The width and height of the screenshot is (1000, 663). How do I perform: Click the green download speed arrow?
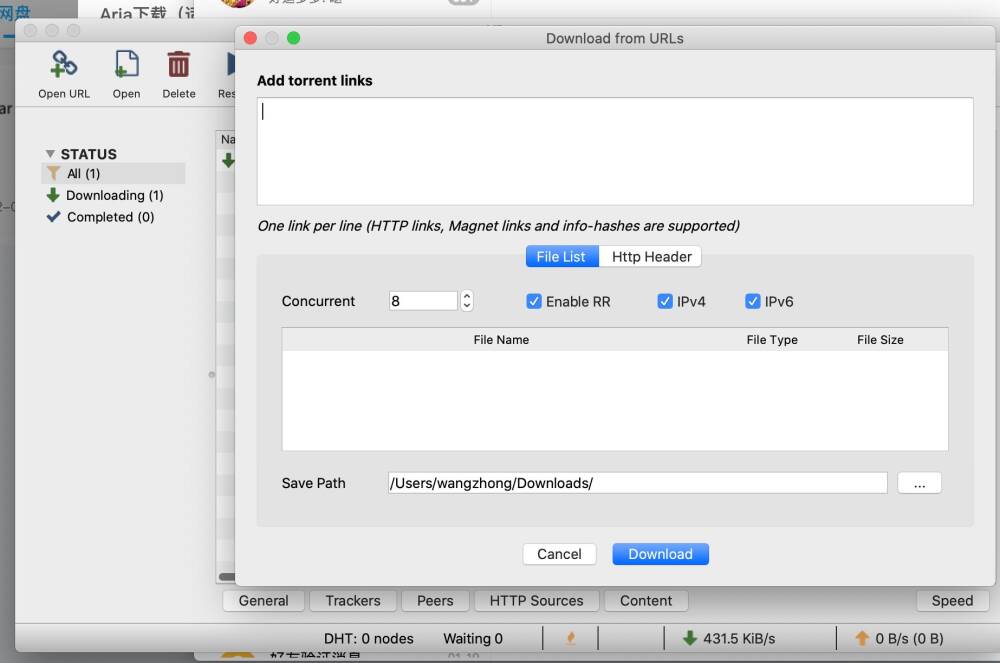point(690,638)
